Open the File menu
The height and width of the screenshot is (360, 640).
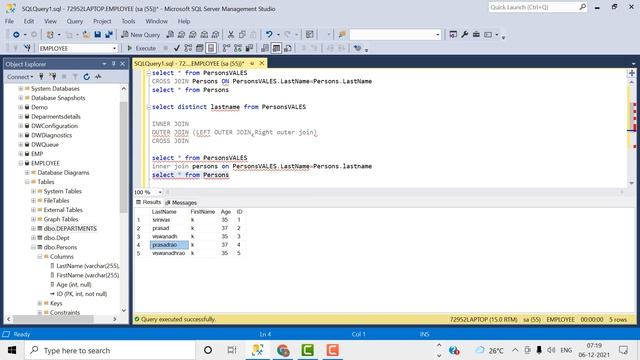tap(9, 21)
